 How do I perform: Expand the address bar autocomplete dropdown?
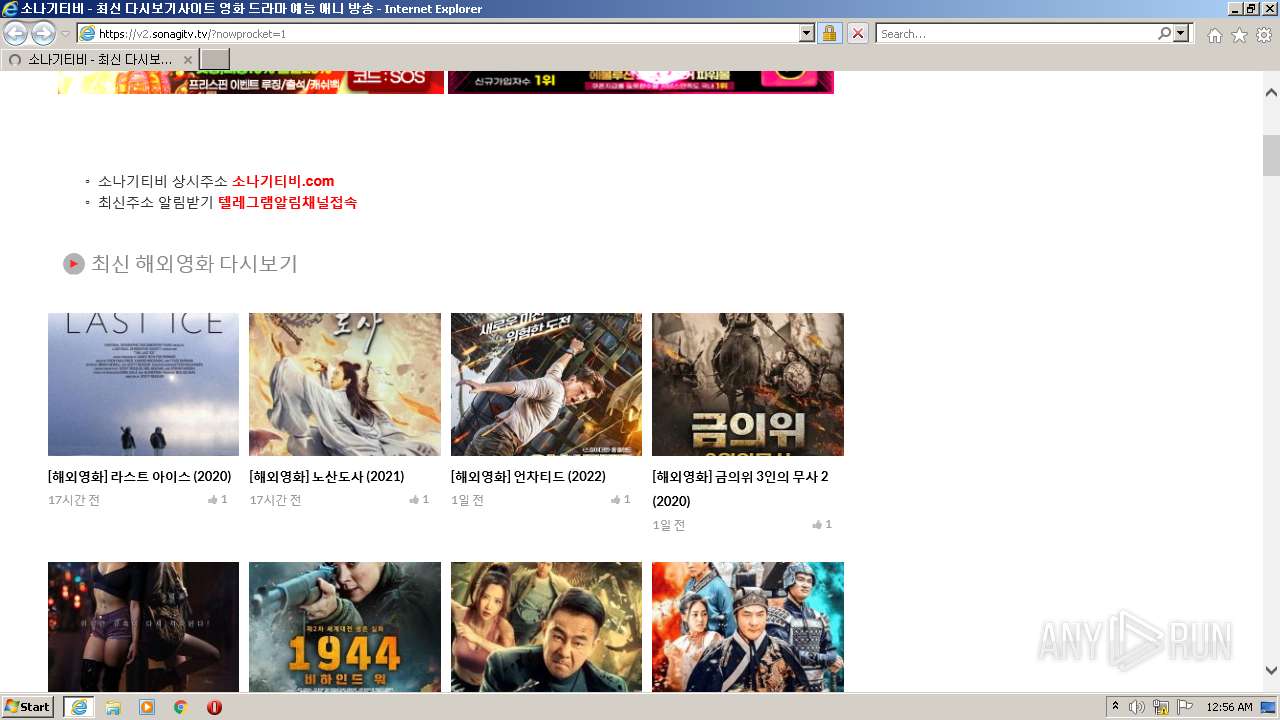point(807,34)
